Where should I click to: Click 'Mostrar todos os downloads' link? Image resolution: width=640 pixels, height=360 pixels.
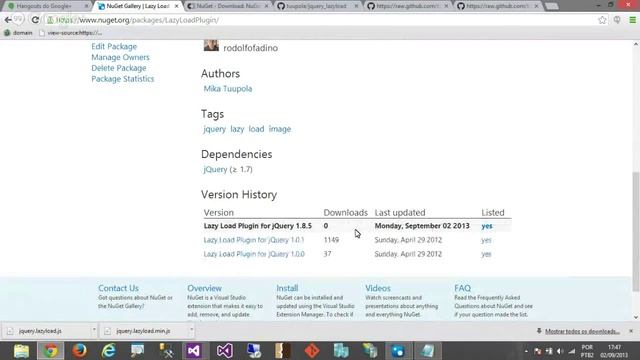coord(582,331)
